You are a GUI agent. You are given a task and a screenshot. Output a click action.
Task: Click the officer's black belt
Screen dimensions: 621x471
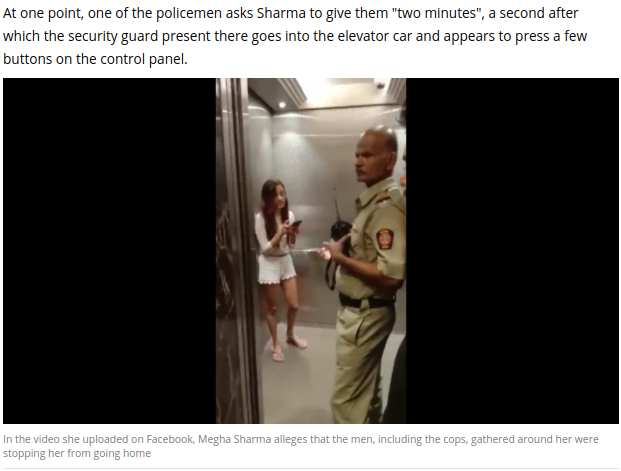[x=366, y=302]
